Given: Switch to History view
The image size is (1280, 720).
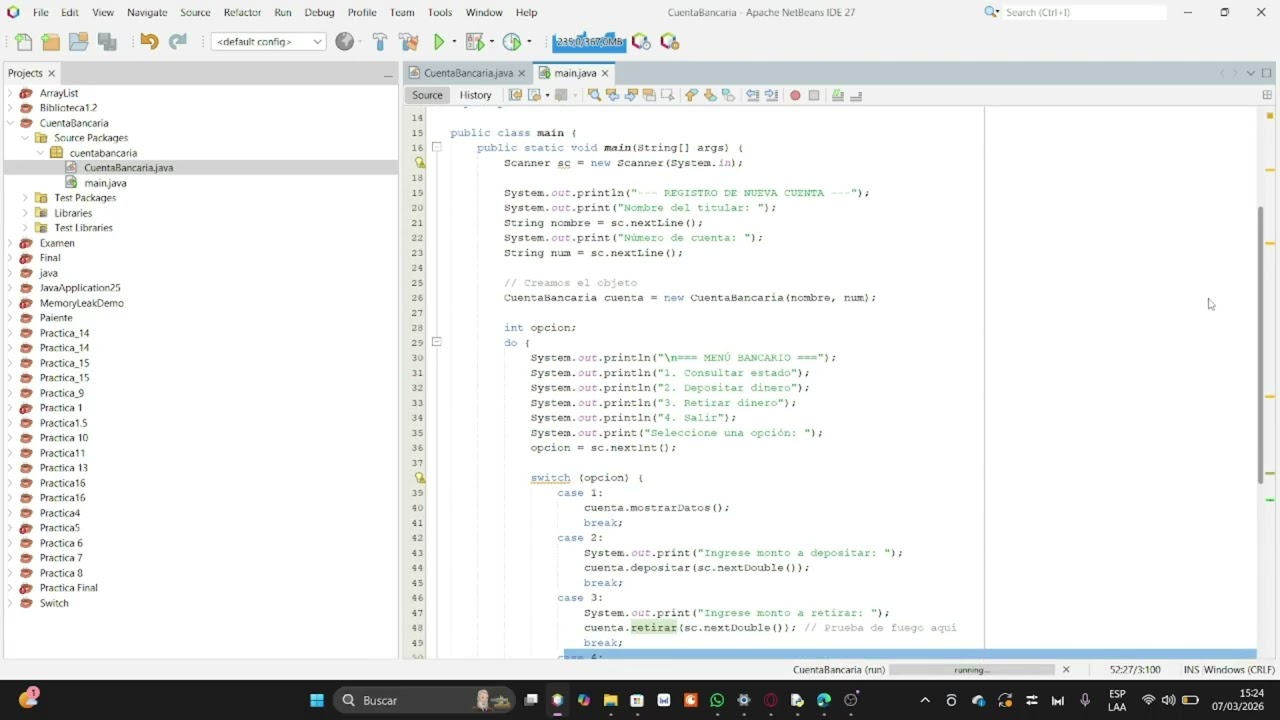Looking at the screenshot, I should 475,95.
